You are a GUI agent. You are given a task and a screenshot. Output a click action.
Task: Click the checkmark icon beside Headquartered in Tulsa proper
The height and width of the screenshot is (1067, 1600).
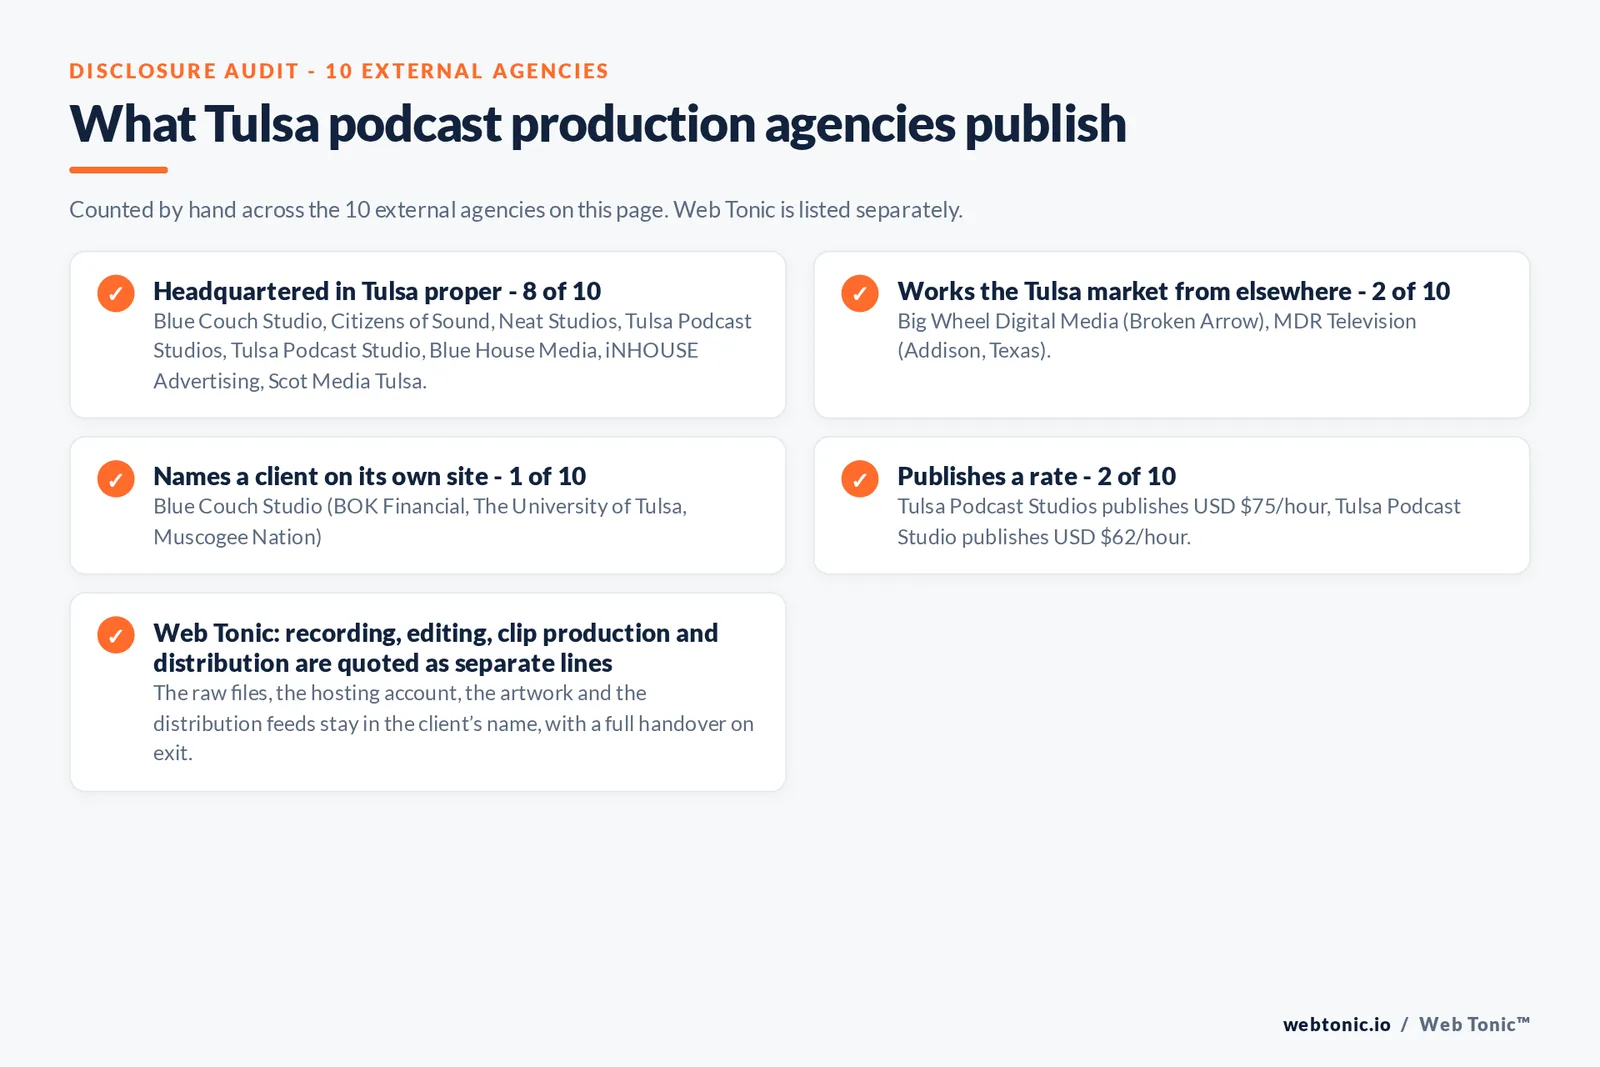[116, 293]
